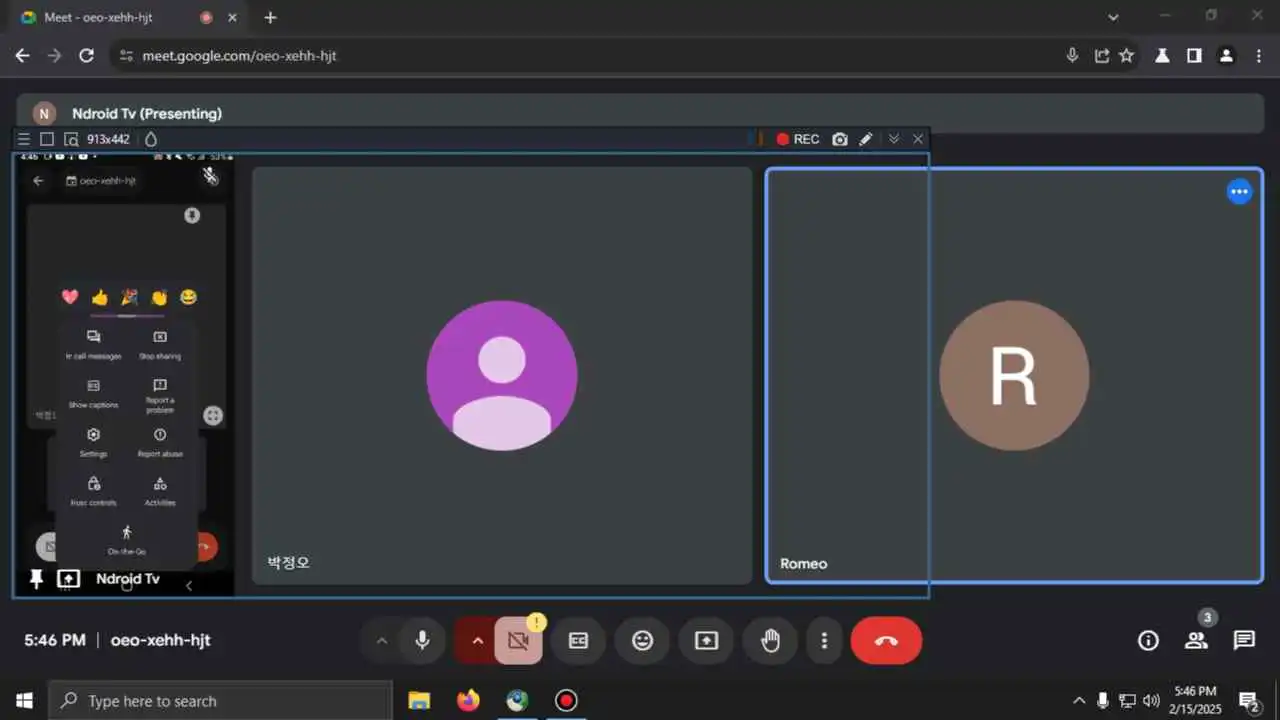Image resolution: width=1280 pixels, height=720 pixels.
Task: Select Settings in phone menu
Action: [x=94, y=443]
